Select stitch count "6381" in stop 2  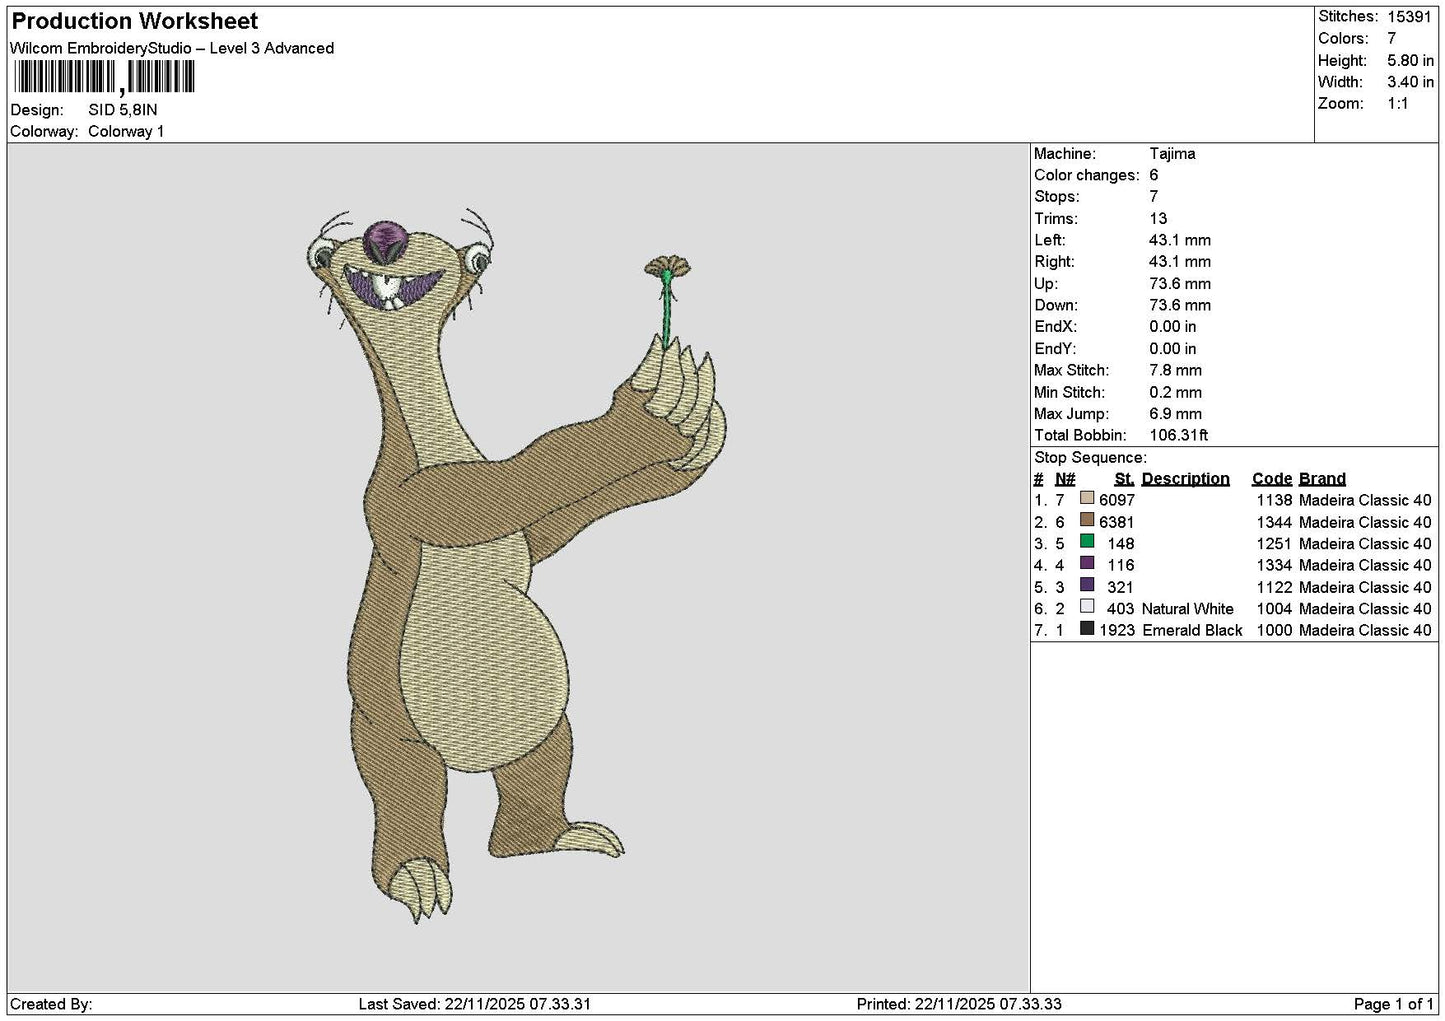(1117, 522)
